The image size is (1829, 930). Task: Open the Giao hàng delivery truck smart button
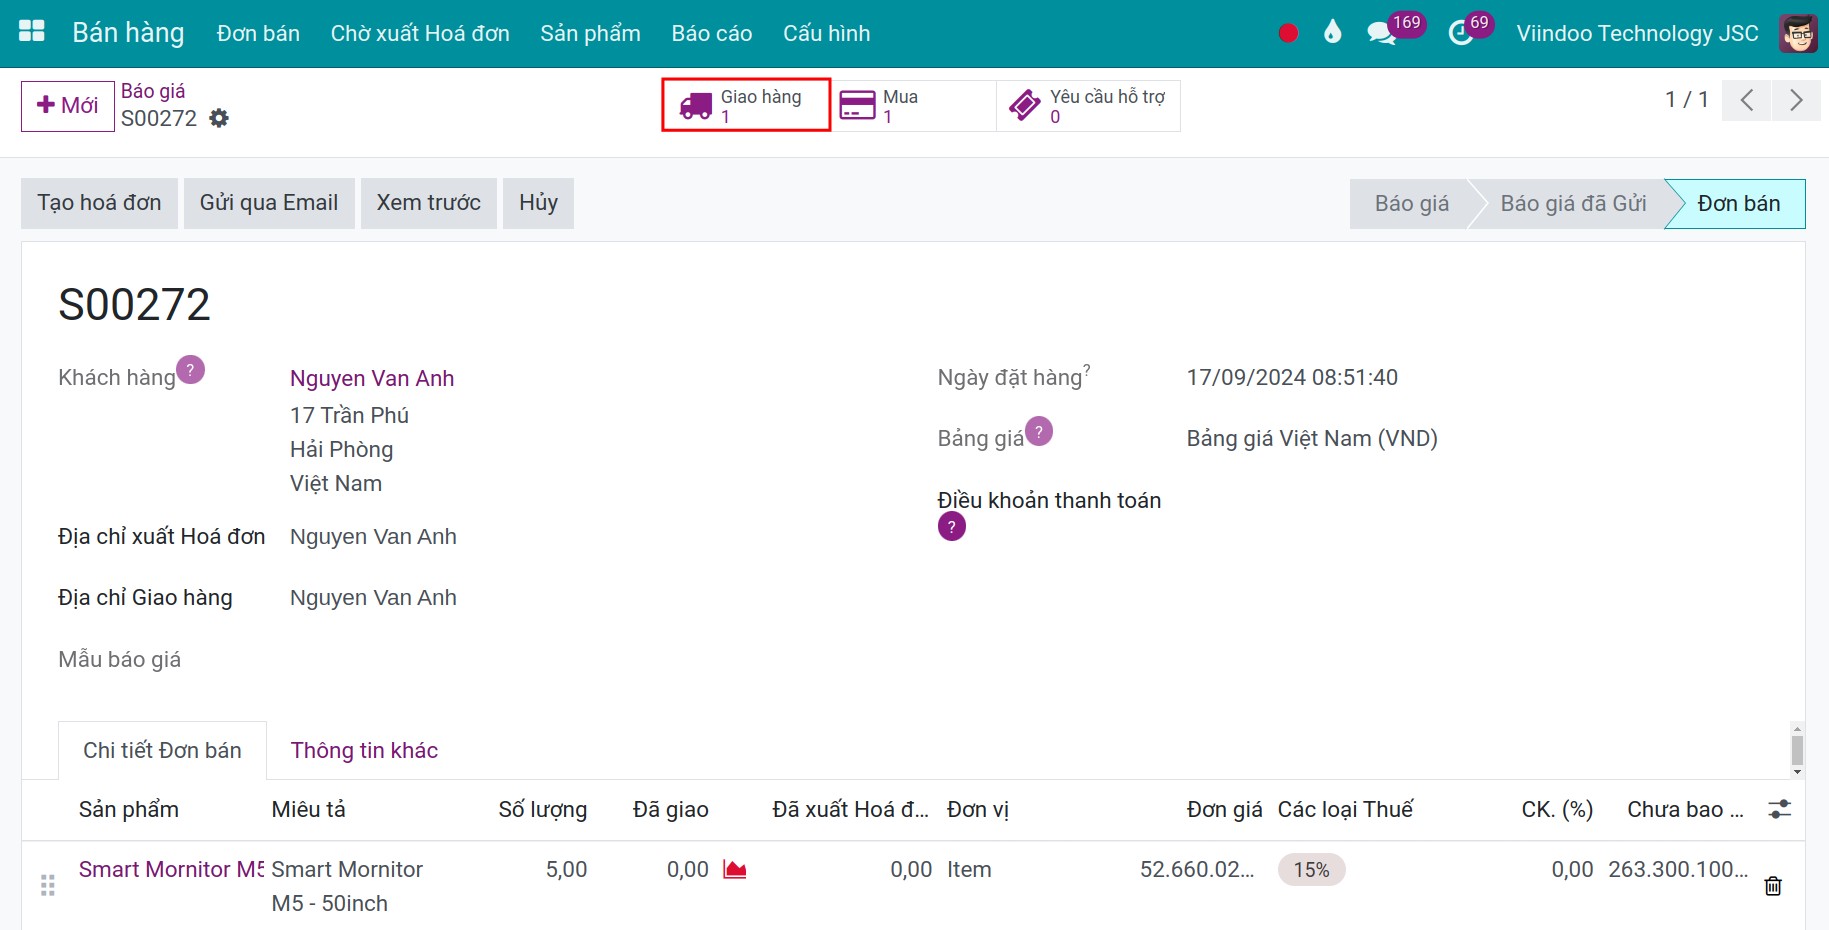tap(744, 105)
